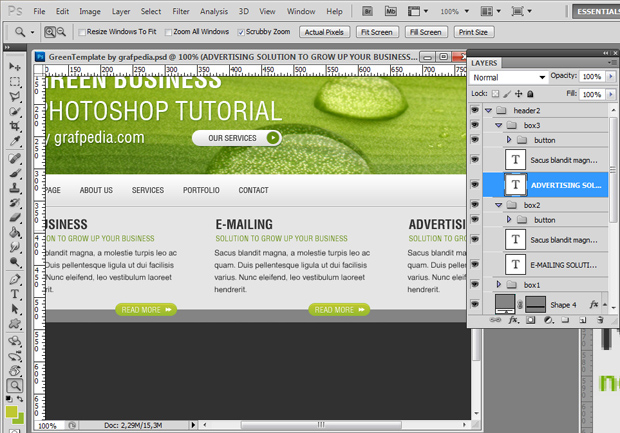
Task: Open the Layer menu
Action: (121, 11)
